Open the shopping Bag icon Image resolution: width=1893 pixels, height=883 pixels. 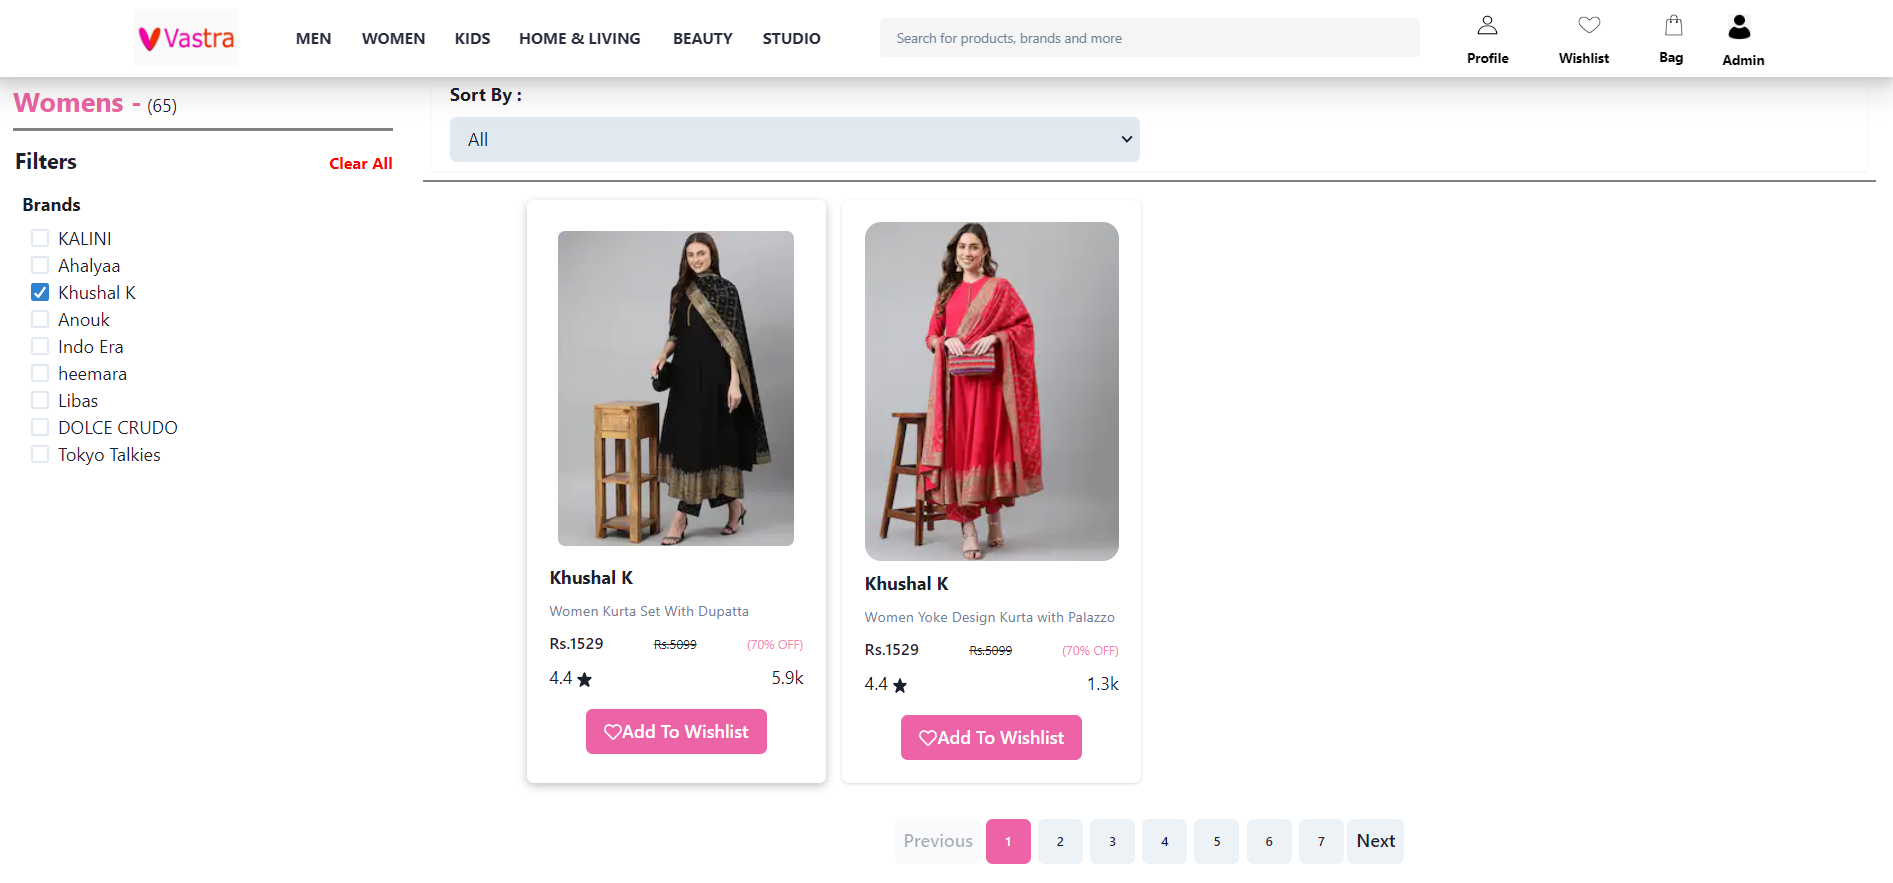coord(1672,25)
